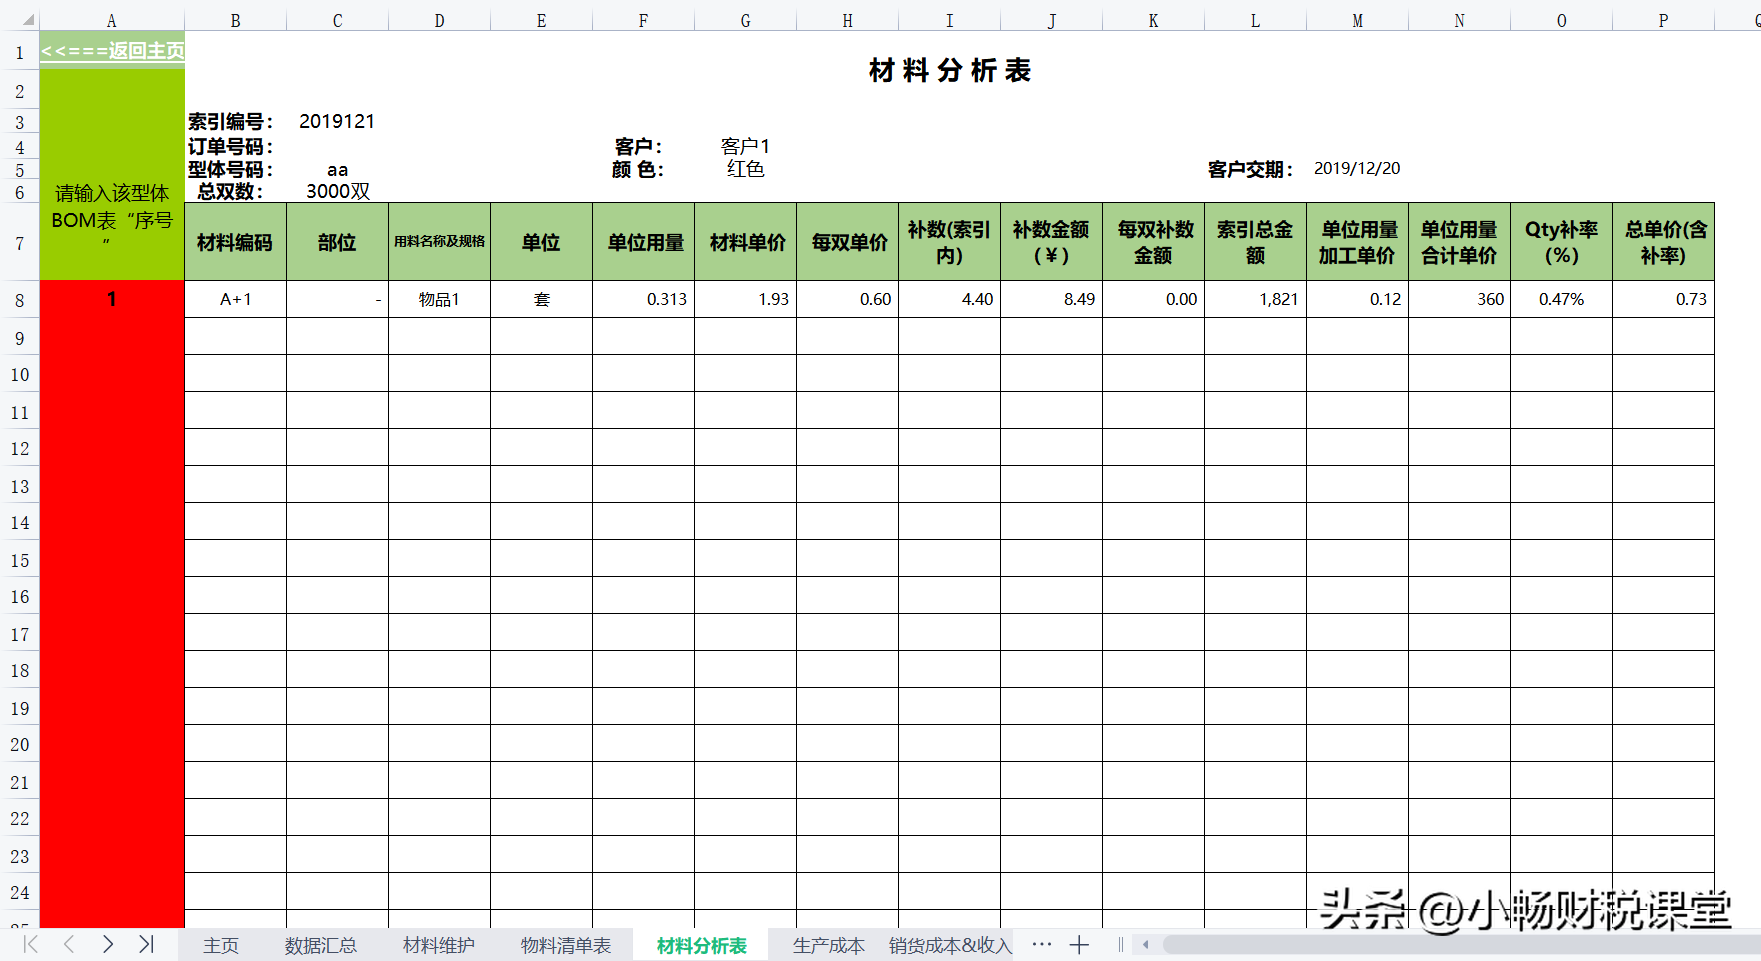Click the supplement amount value 8.49
The image size is (1761, 961).
[1052, 299]
